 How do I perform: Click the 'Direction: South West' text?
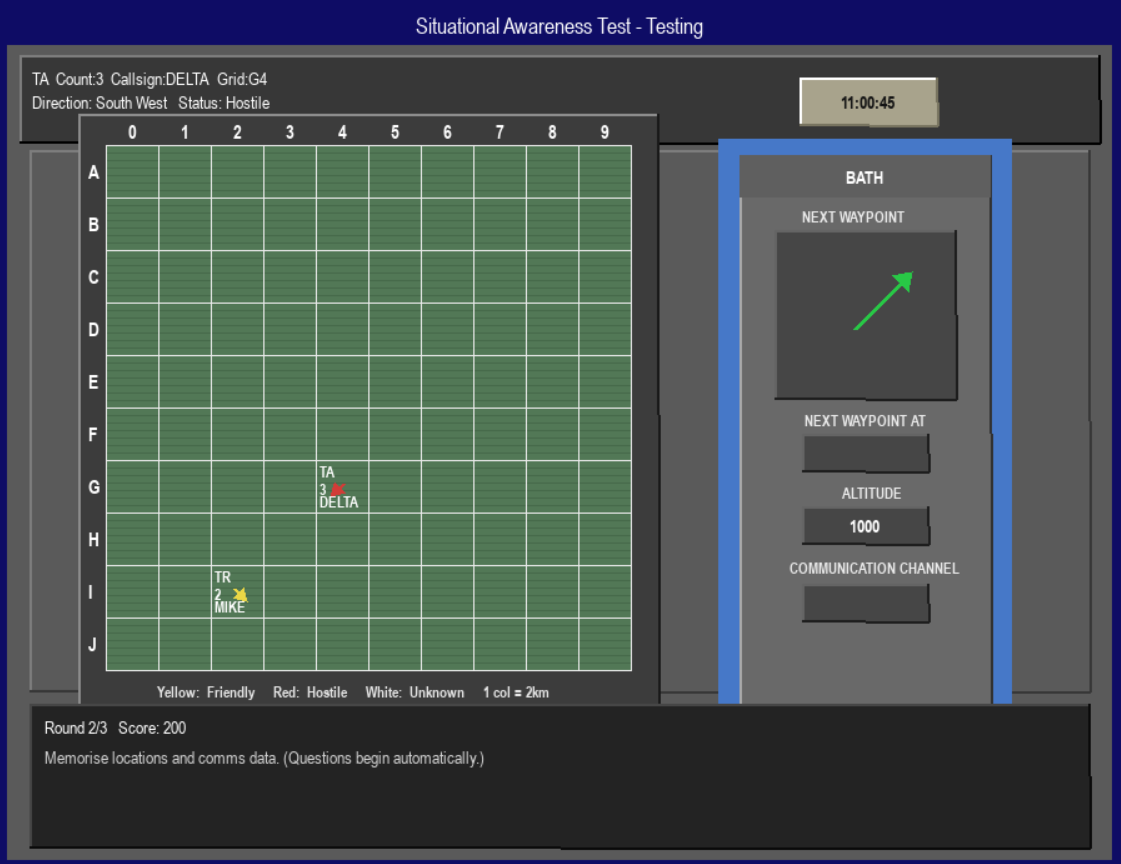(x=99, y=103)
